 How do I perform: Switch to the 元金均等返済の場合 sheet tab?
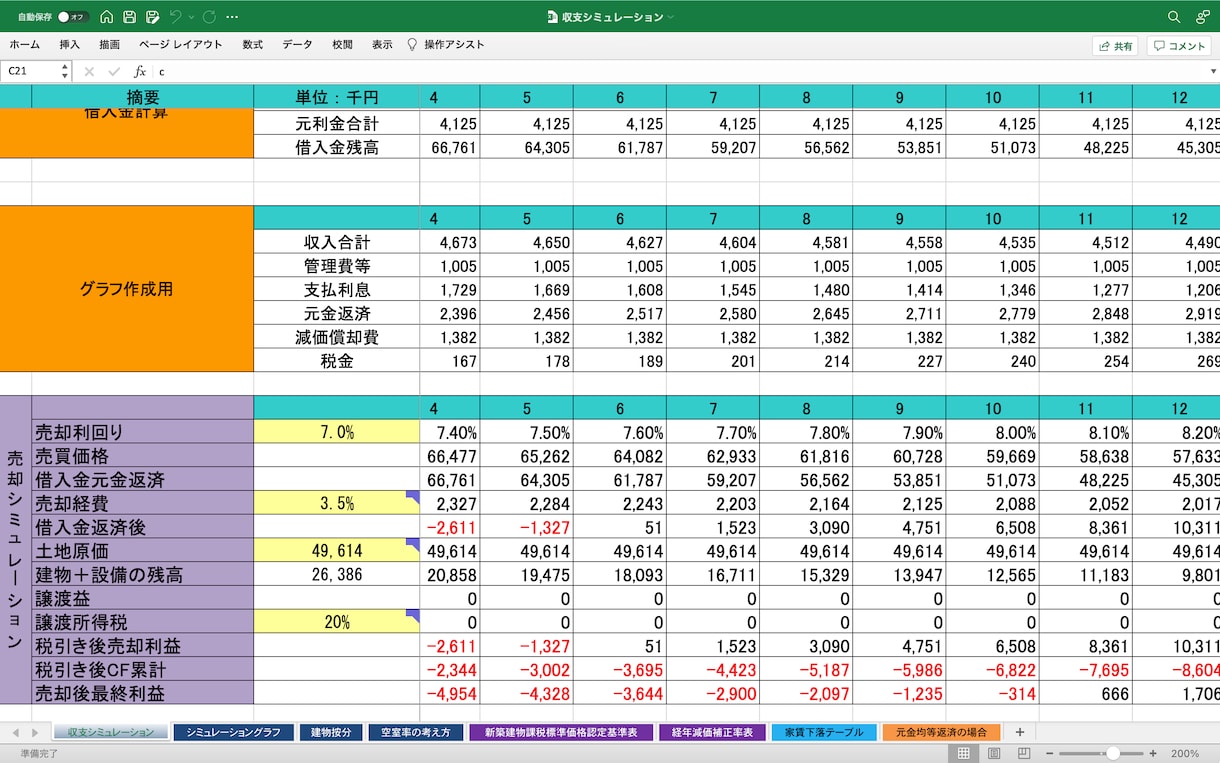pos(941,732)
